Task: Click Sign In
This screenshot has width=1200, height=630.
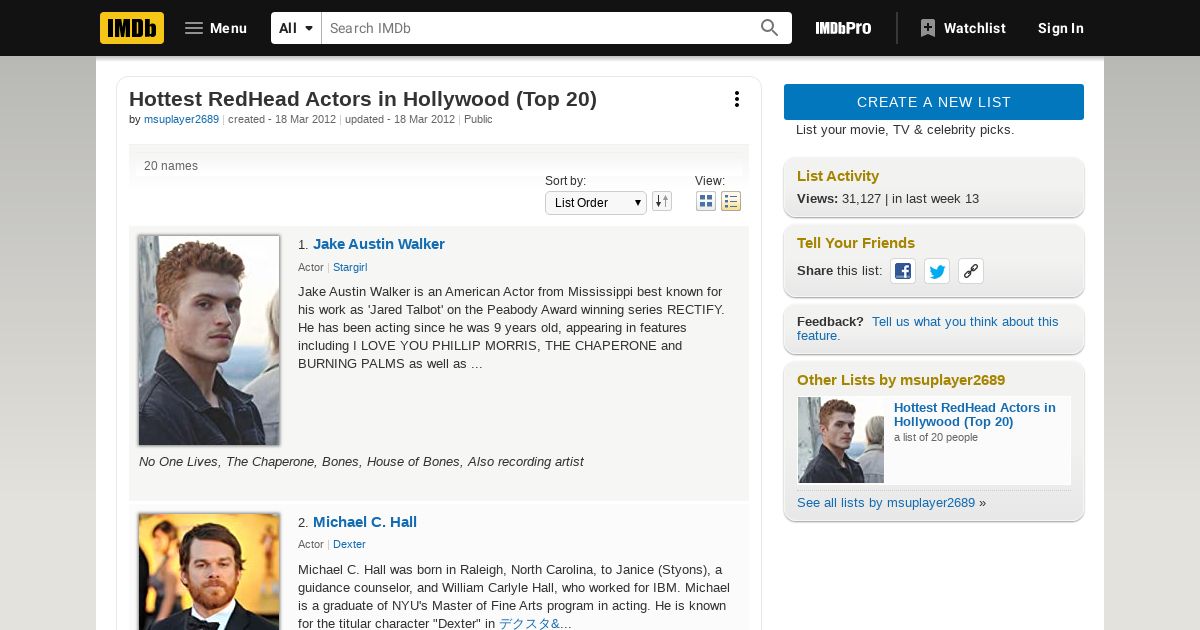Action: pos(1061,28)
